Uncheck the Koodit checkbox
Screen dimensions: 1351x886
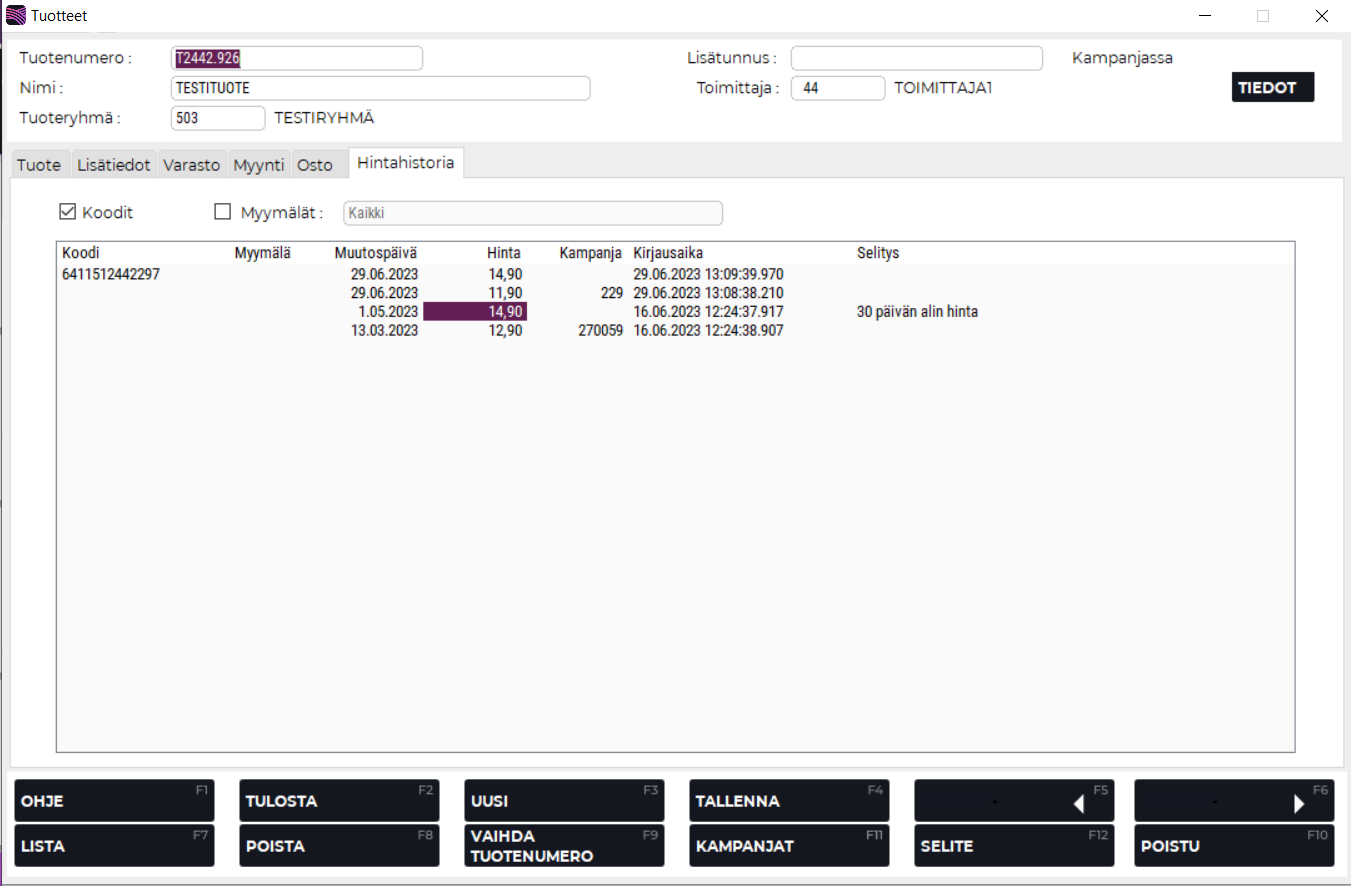[68, 212]
